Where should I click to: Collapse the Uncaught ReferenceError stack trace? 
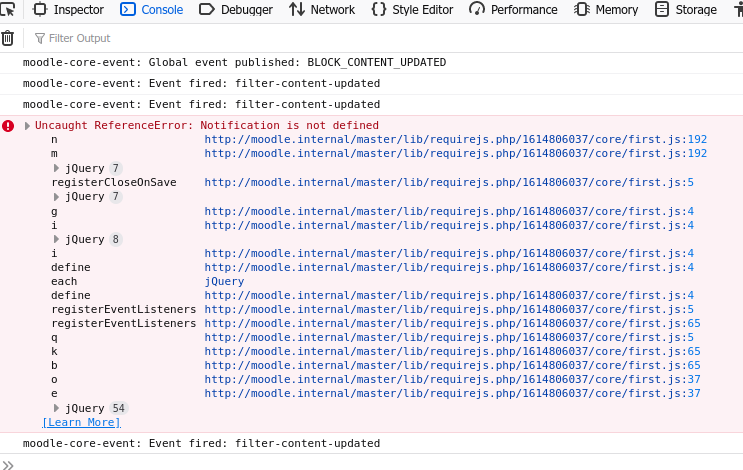(x=27, y=126)
